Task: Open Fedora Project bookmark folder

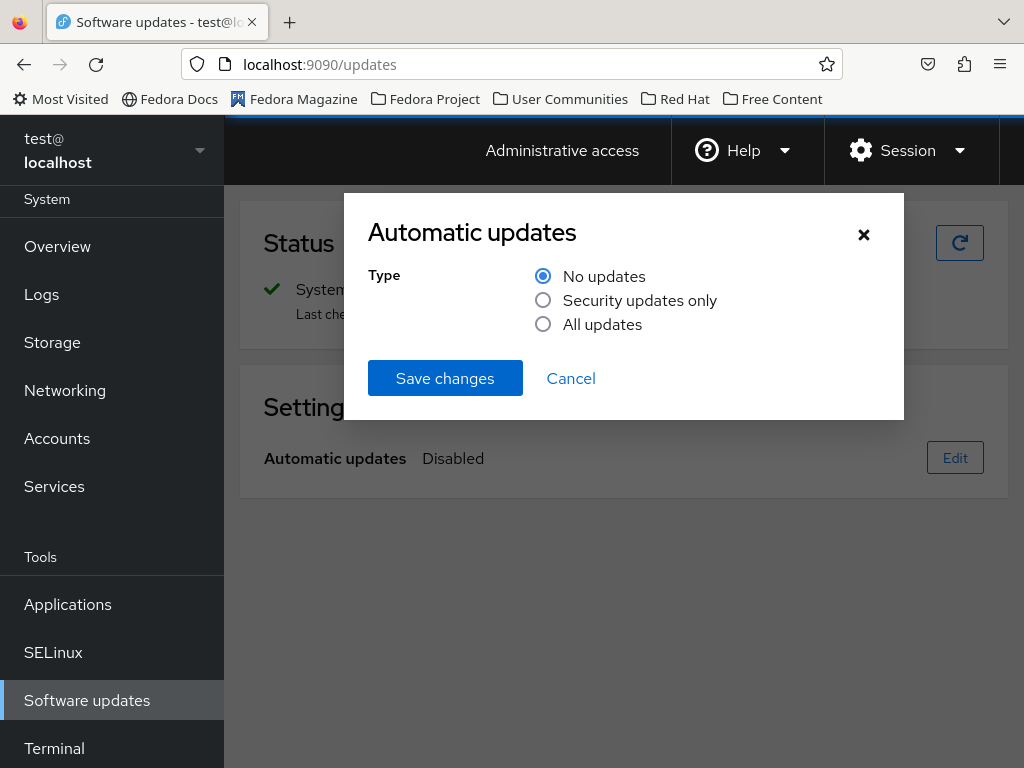Action: tap(425, 99)
